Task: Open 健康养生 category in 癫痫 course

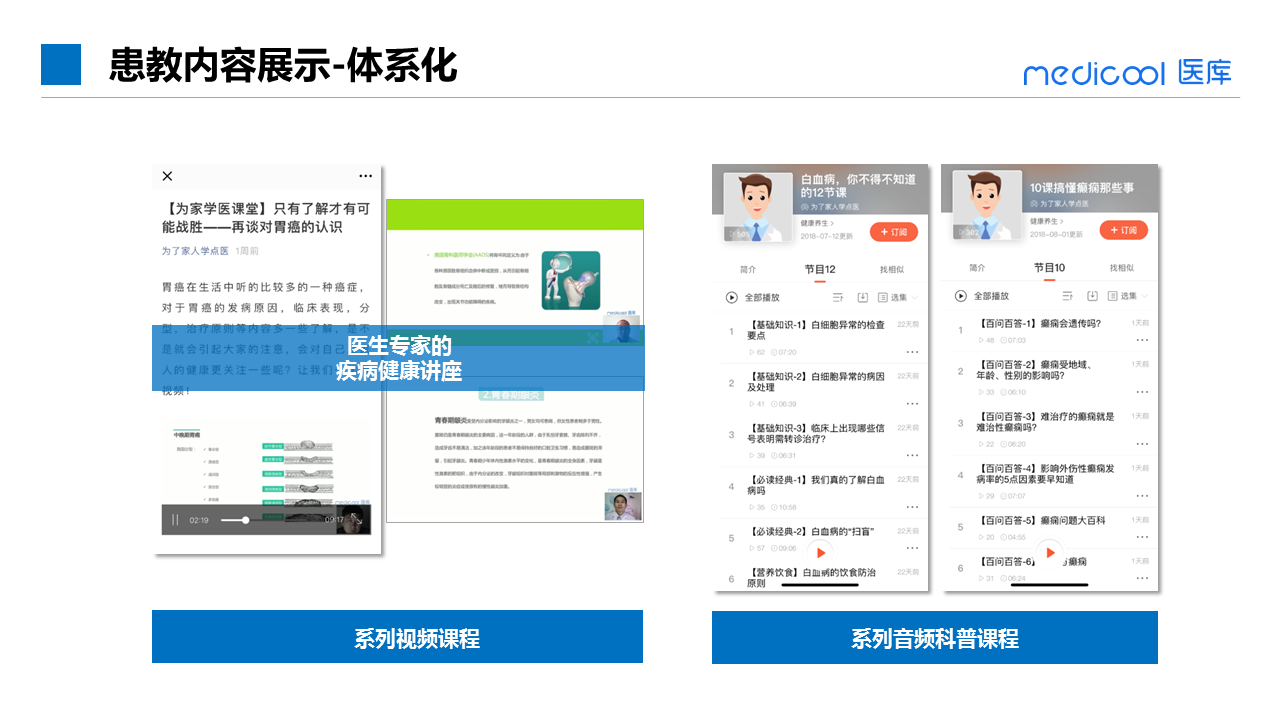Action: [1048, 221]
